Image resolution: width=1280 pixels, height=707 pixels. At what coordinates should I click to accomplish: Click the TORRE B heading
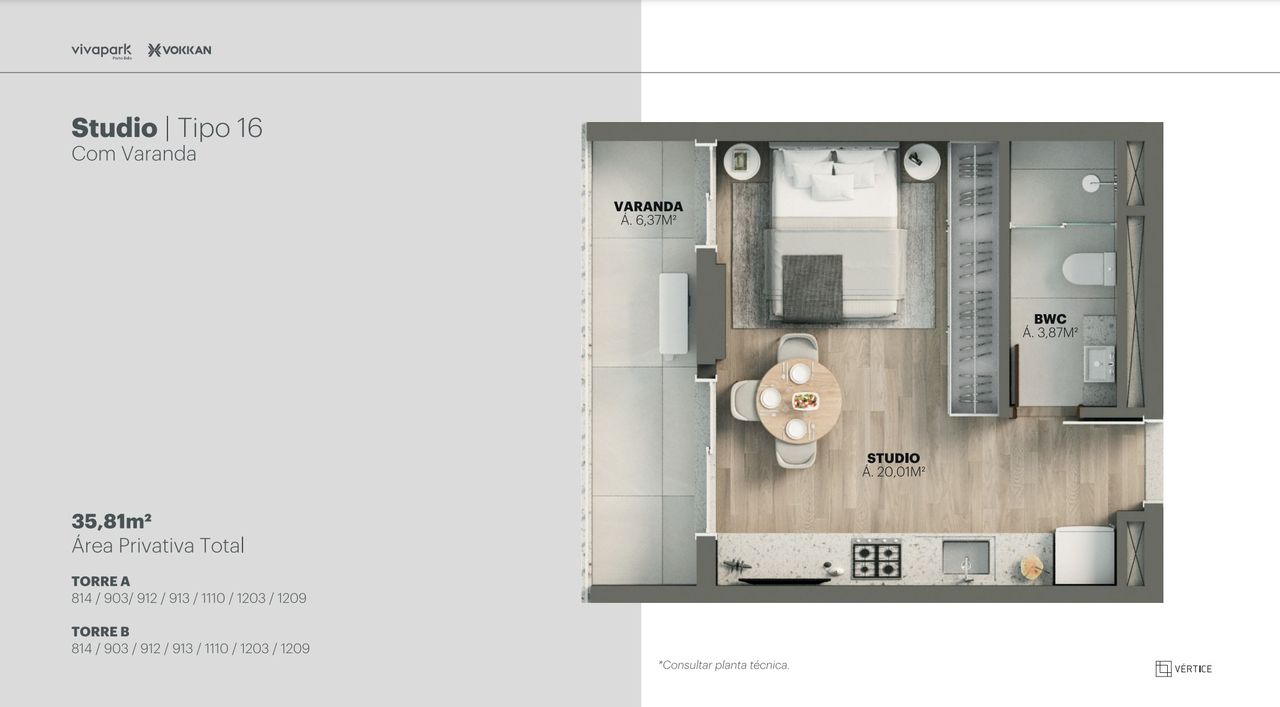pyautogui.click(x=100, y=631)
